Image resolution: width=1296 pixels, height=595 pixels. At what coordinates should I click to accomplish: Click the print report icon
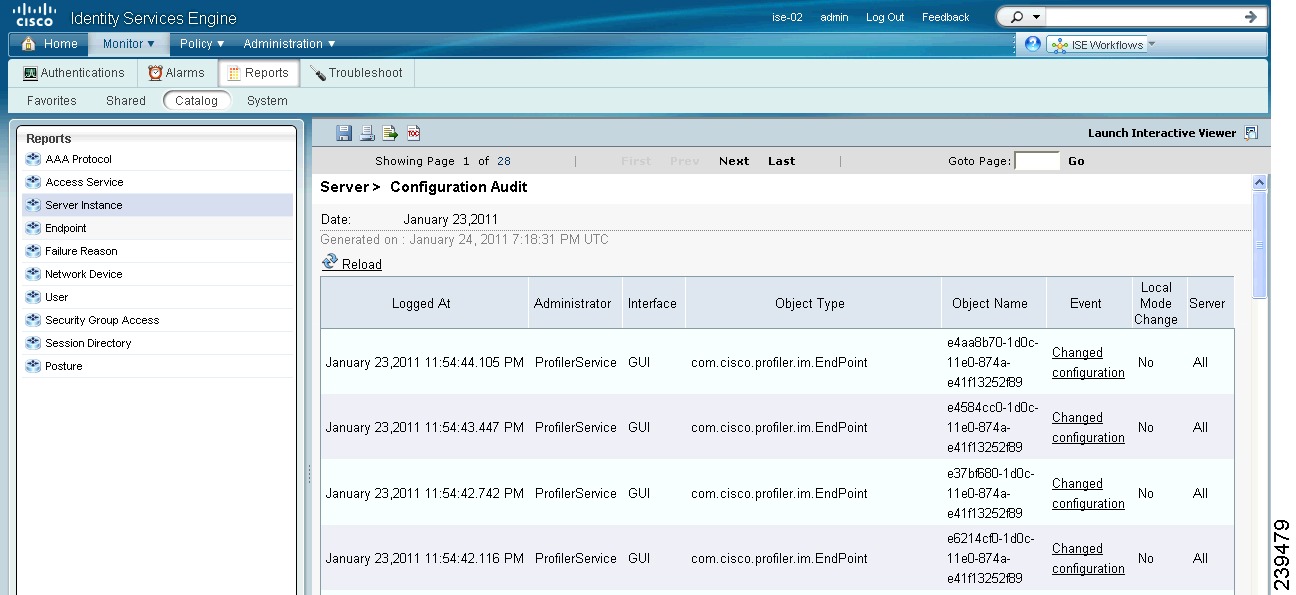pyautogui.click(x=367, y=133)
